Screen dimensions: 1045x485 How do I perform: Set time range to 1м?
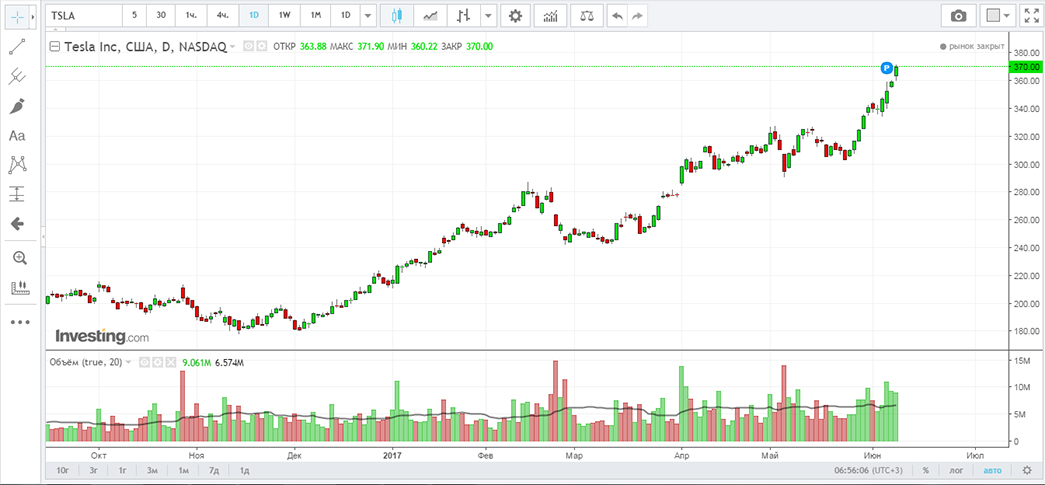[183, 470]
